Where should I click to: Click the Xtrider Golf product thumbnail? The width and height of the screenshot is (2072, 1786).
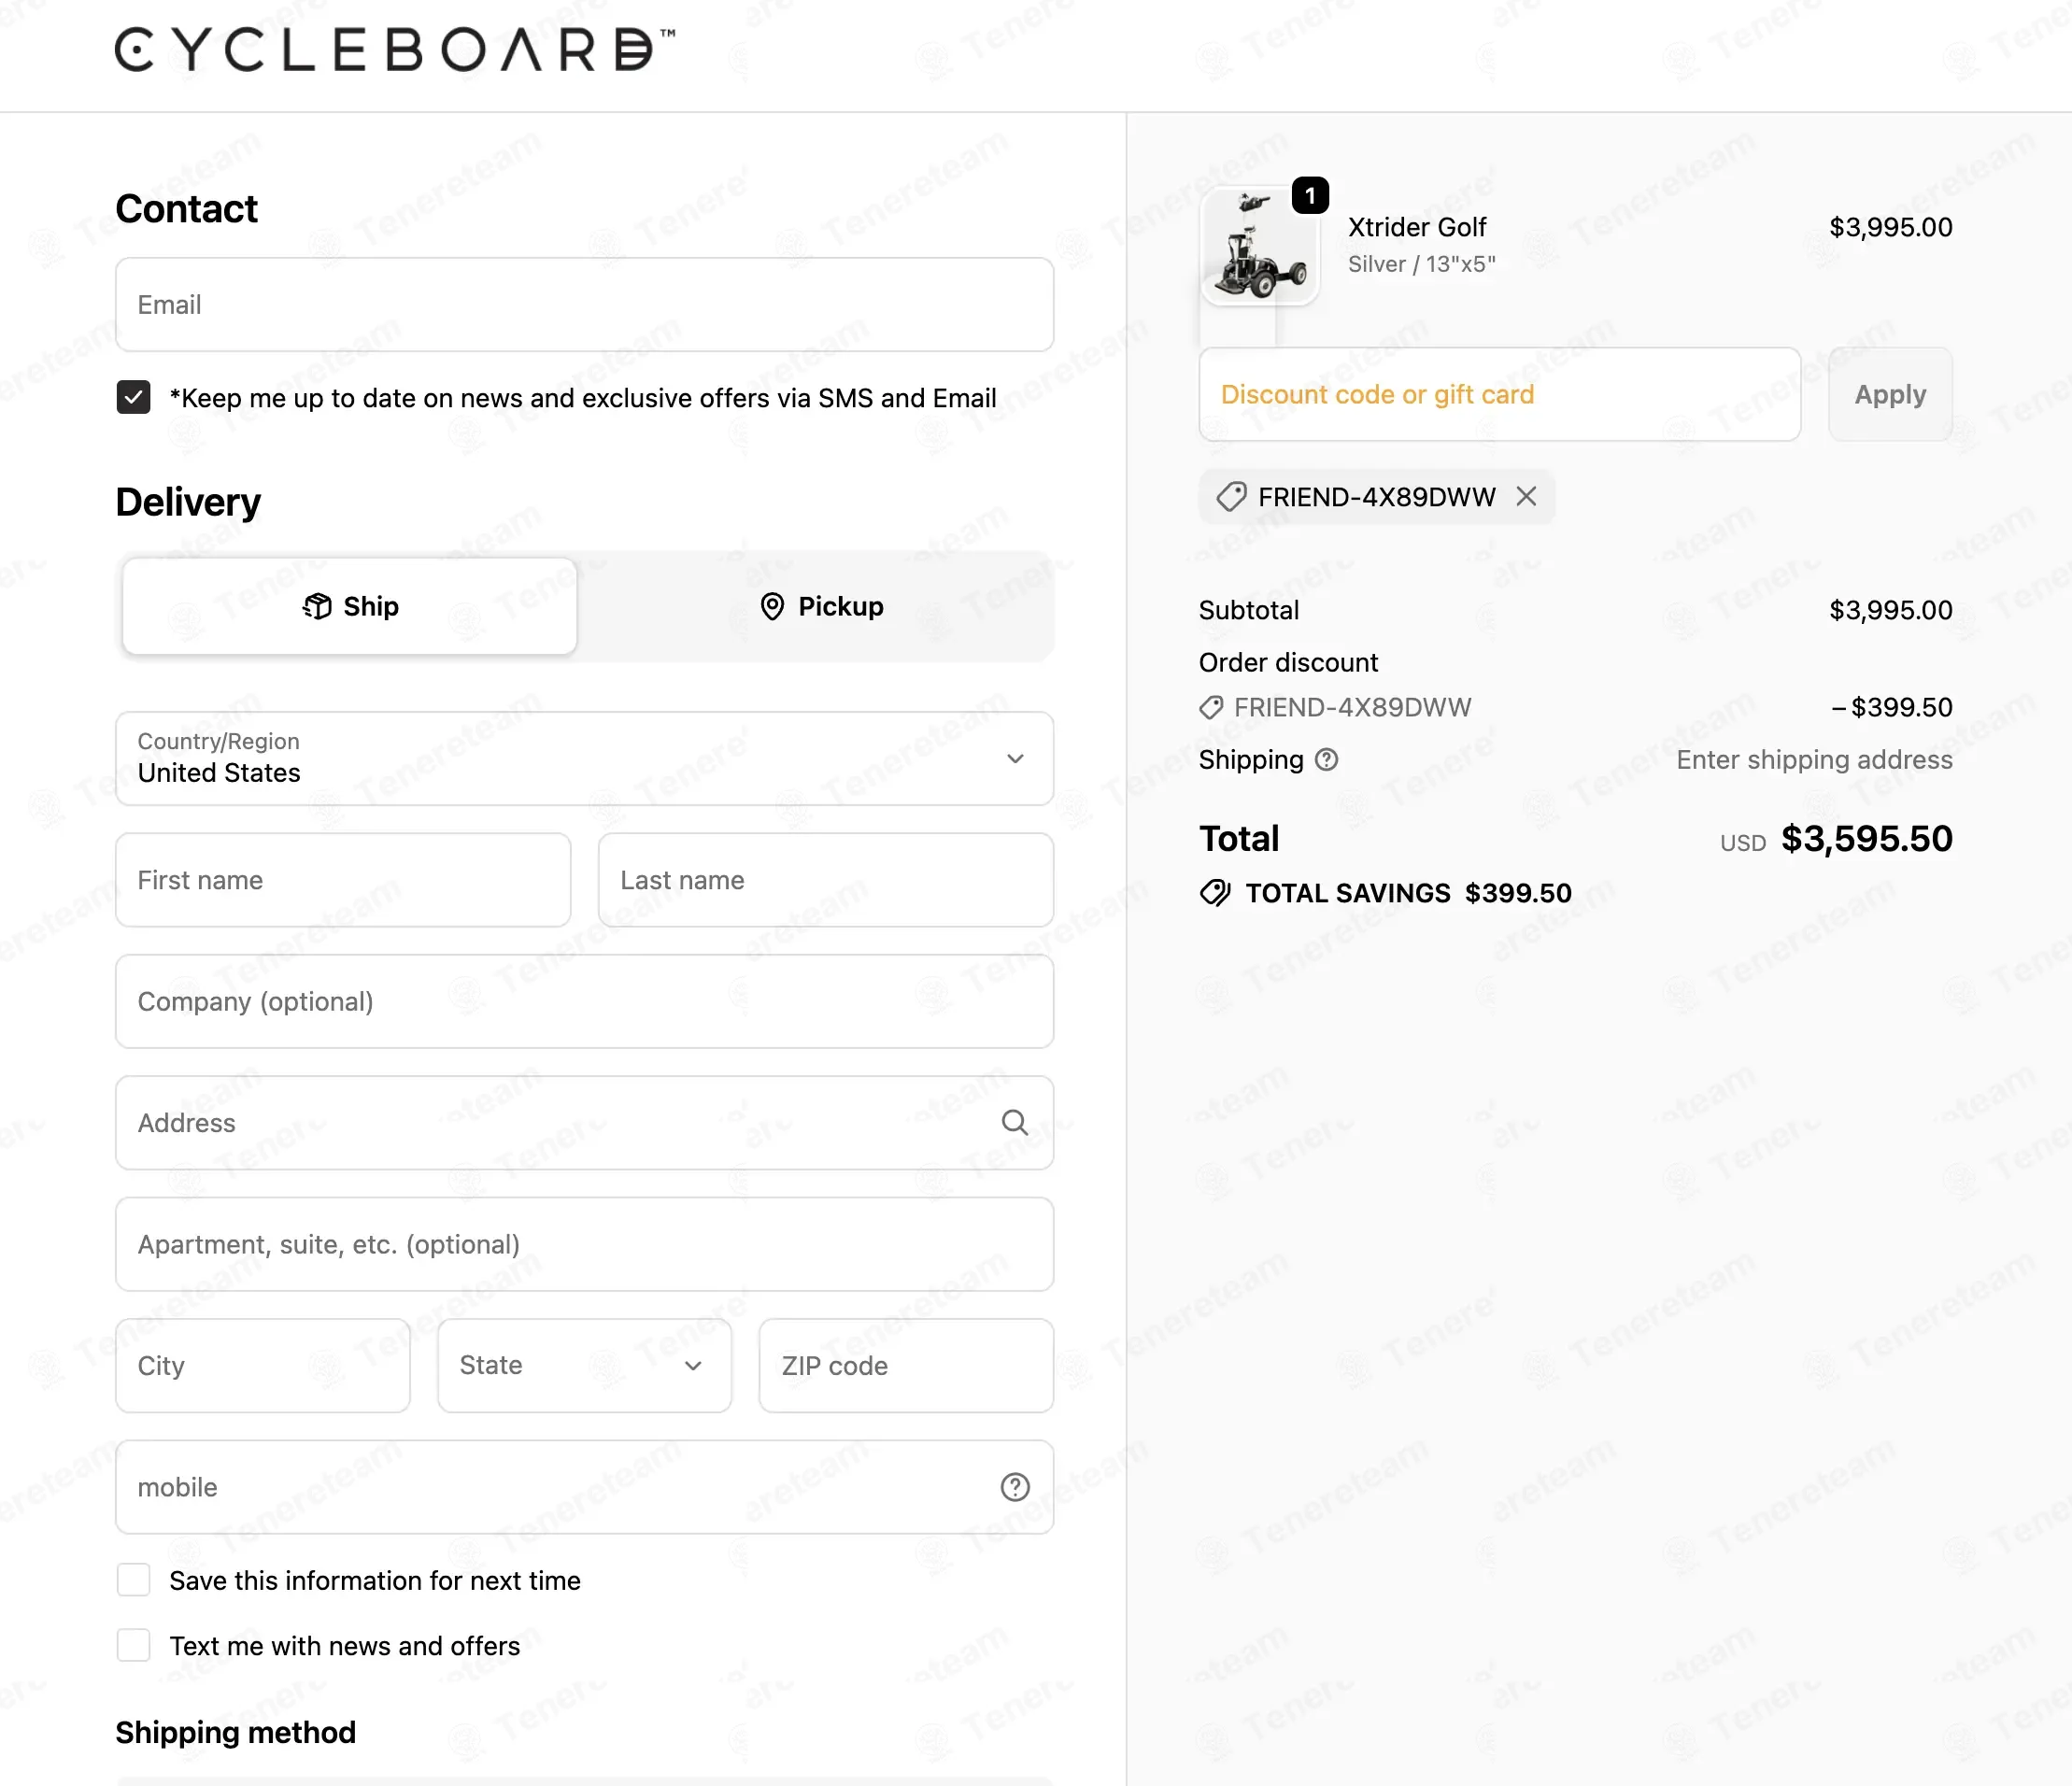point(1259,245)
